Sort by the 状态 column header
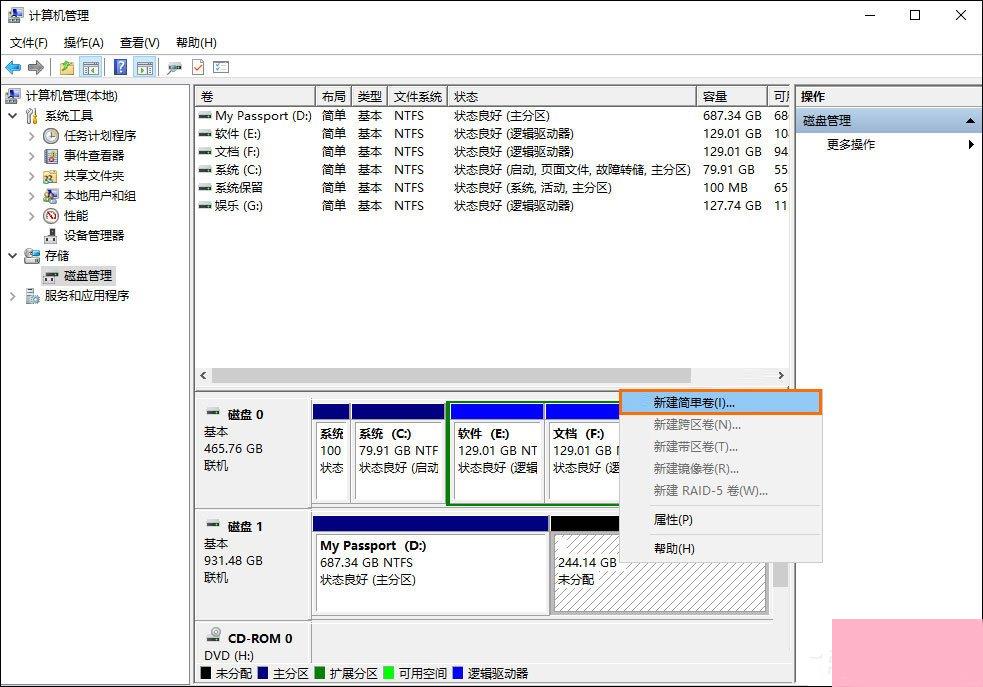The height and width of the screenshot is (687, 983). pos(572,97)
